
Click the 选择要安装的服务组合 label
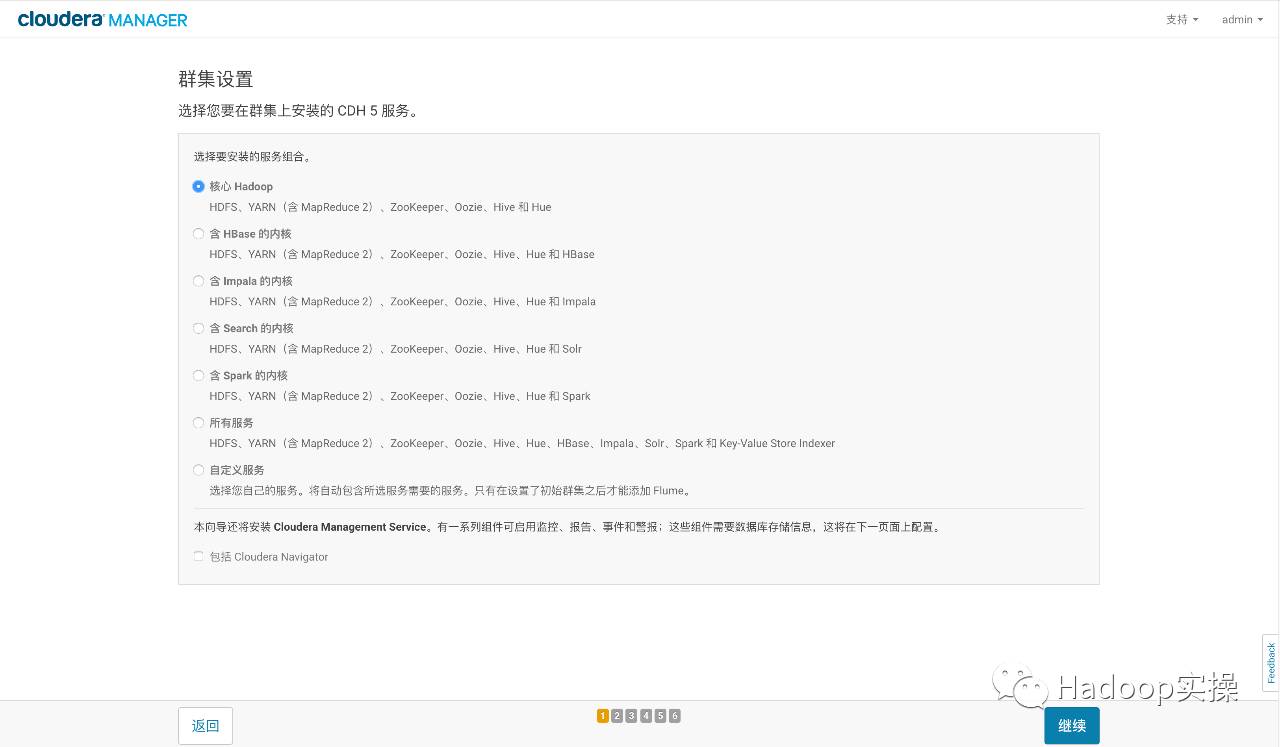point(253,157)
